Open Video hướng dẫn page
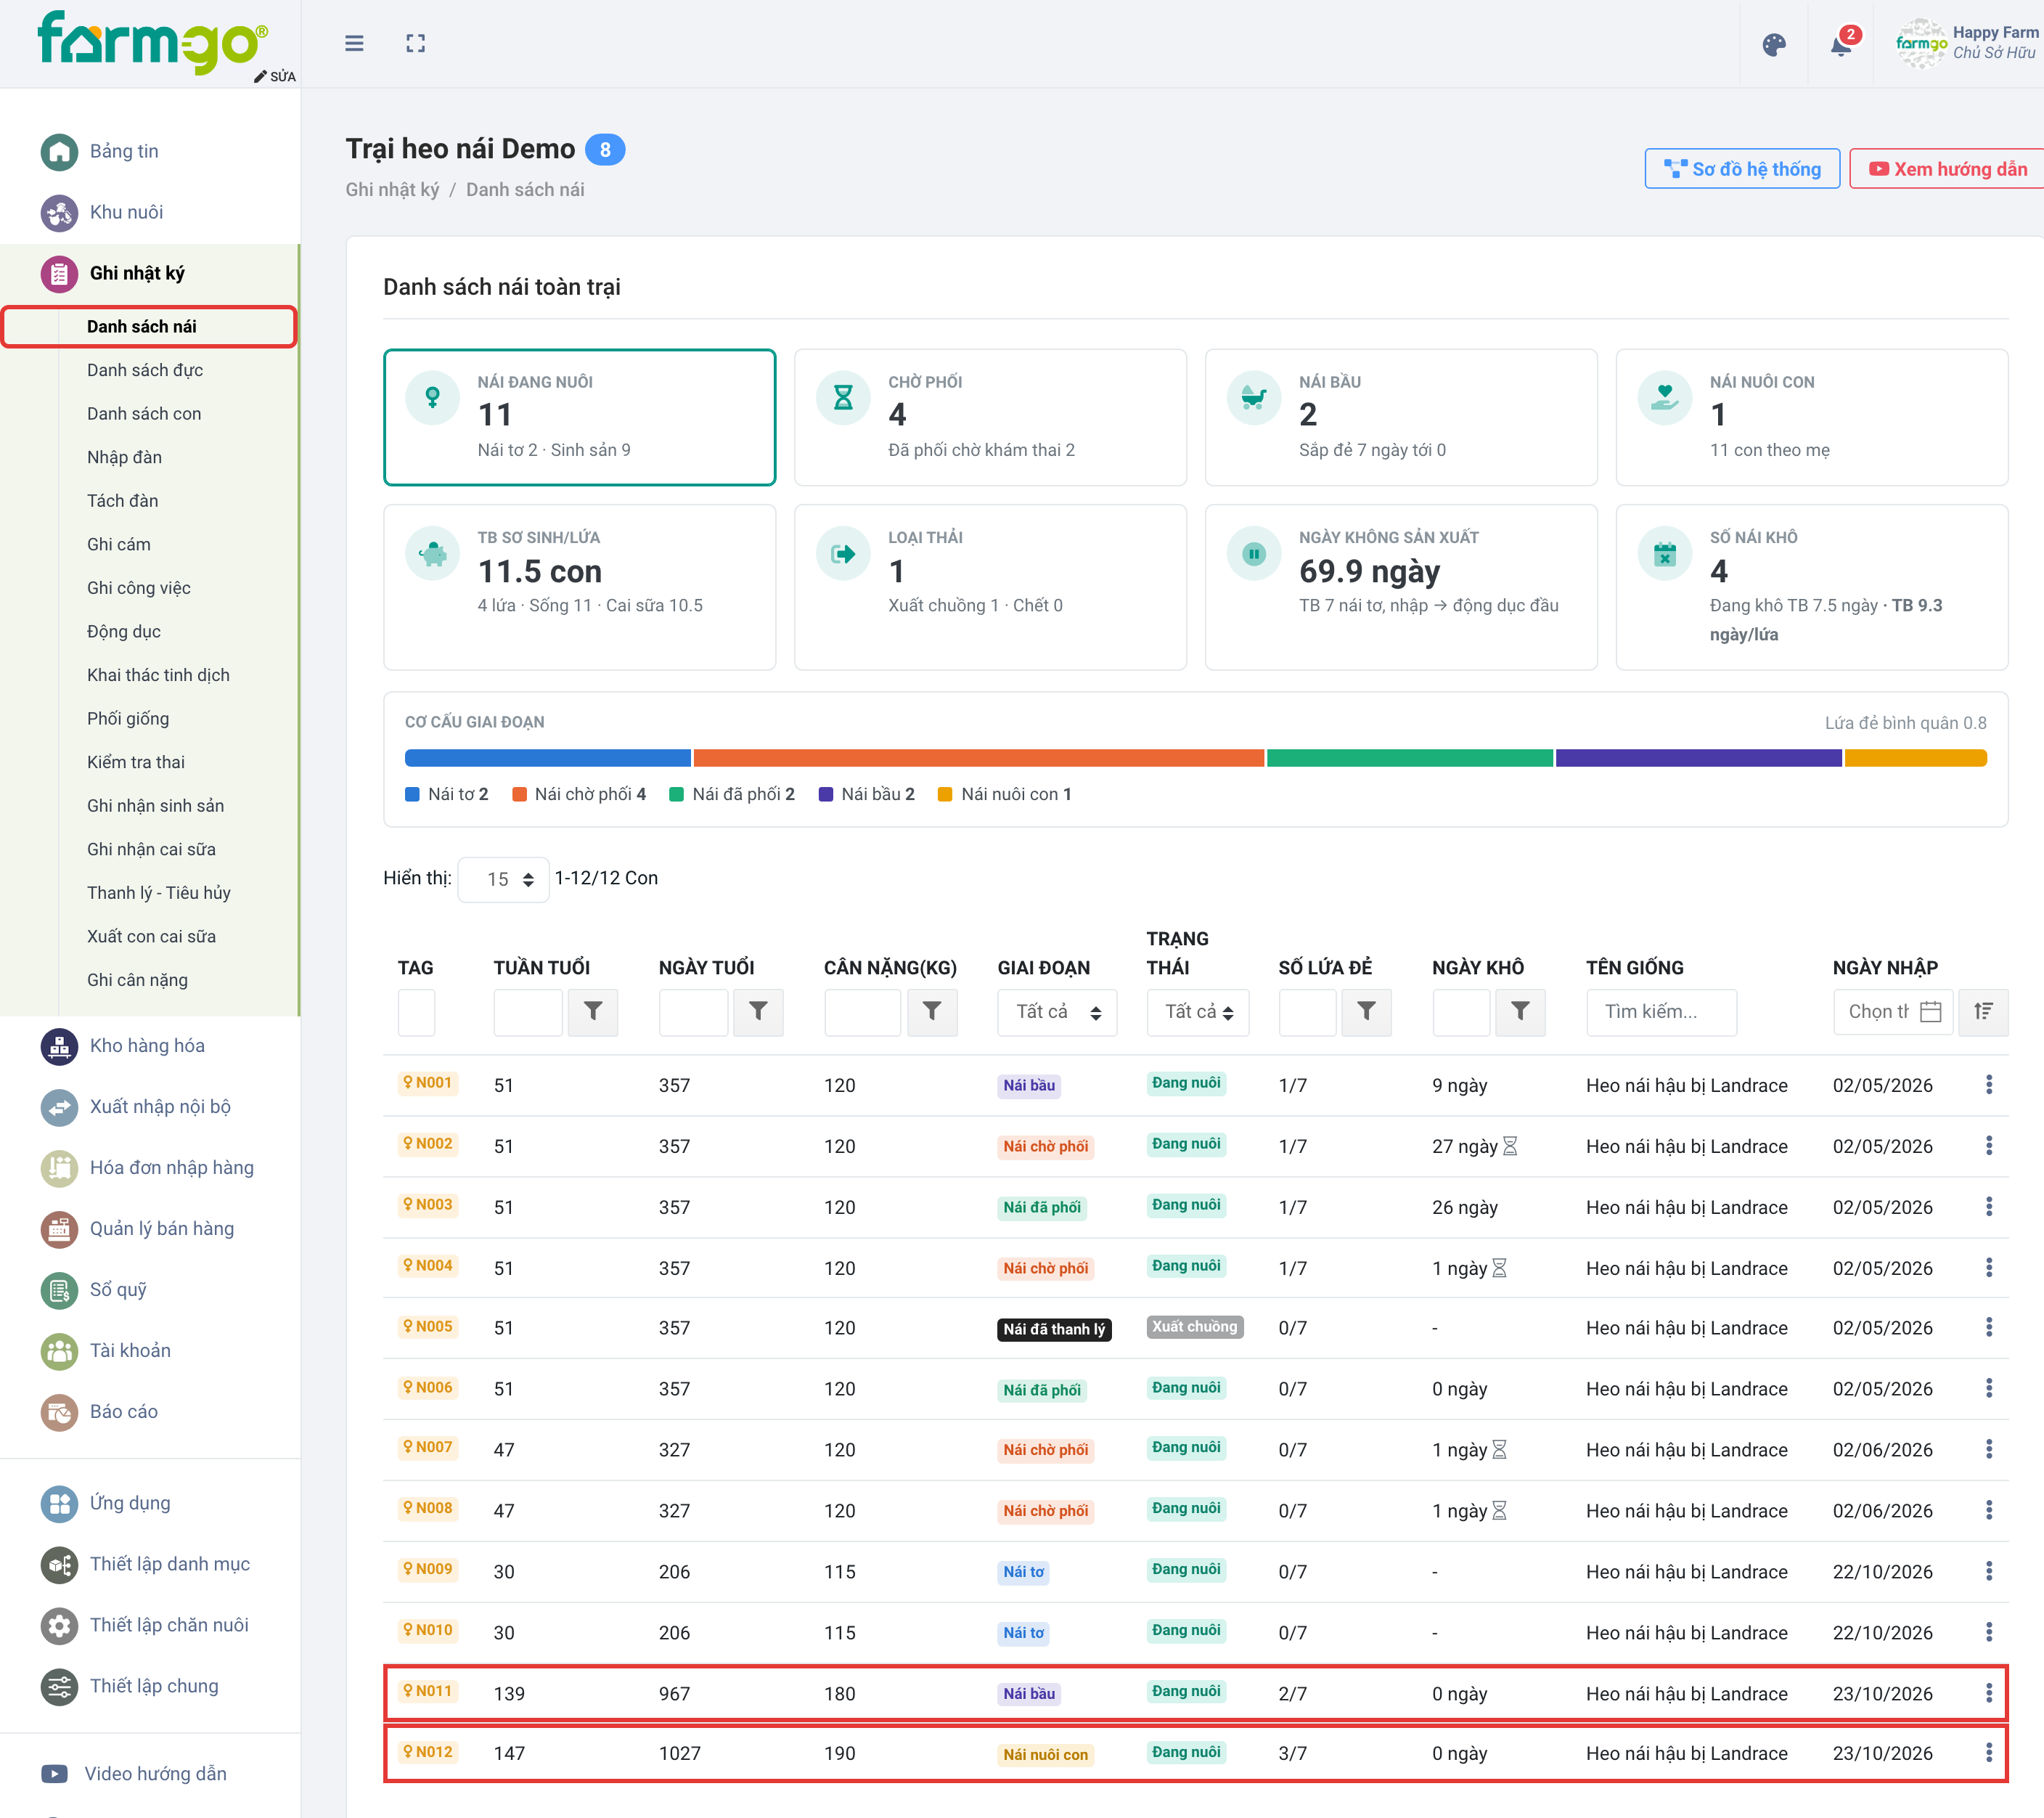 point(155,1774)
